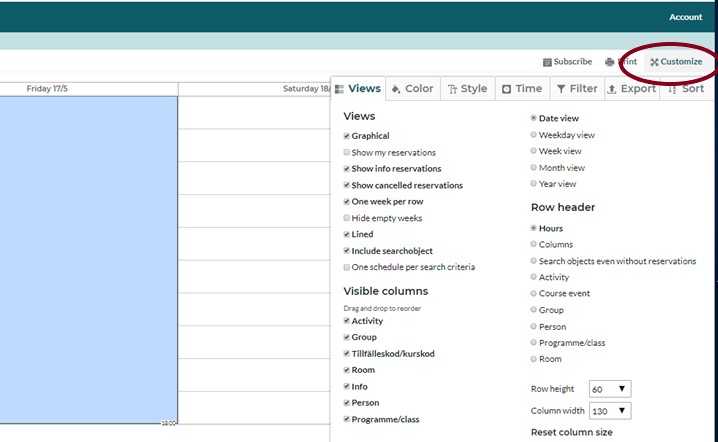Click the Customize tools icon
Viewport: 718px width, 442px height.
pos(654,62)
